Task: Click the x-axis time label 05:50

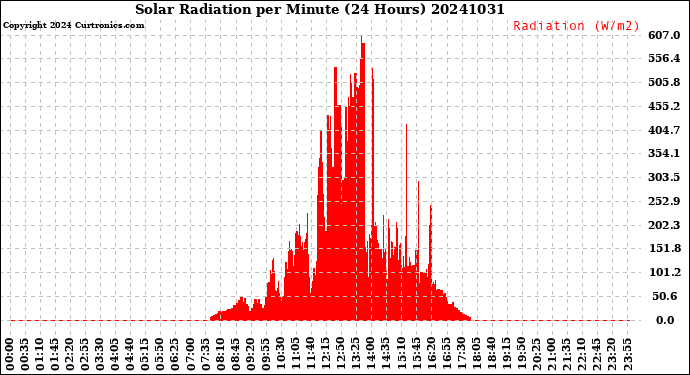Action: point(161,355)
